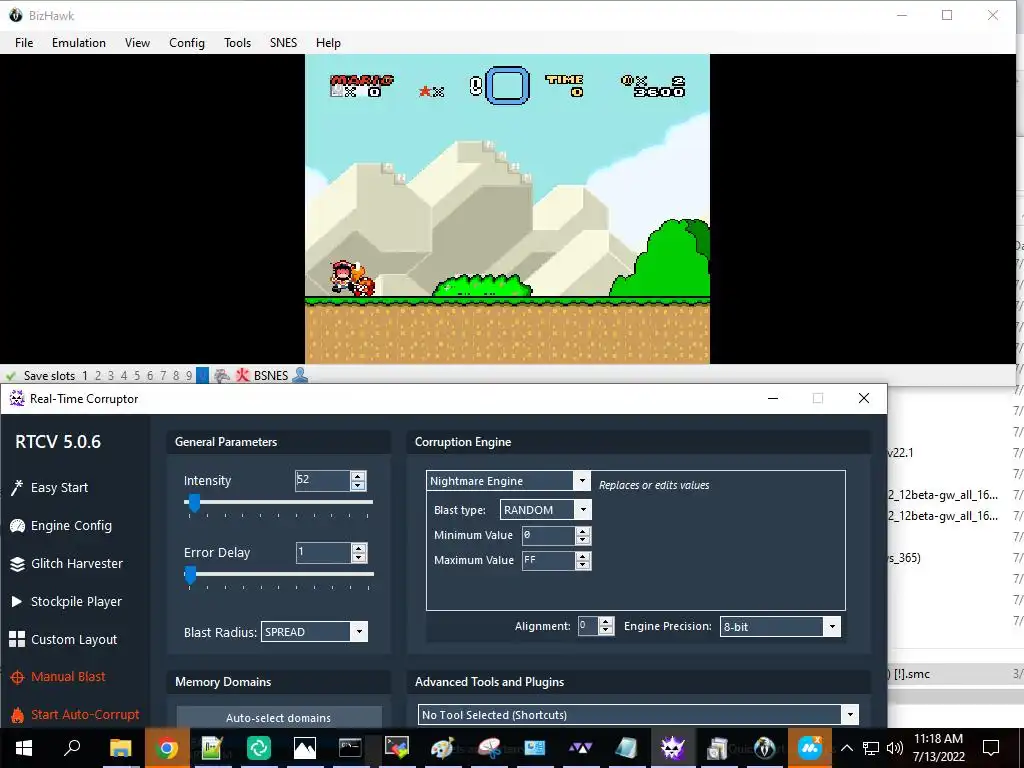The height and width of the screenshot is (768, 1024).
Task: Select the highlighted blue save slot 0
Action: point(202,376)
